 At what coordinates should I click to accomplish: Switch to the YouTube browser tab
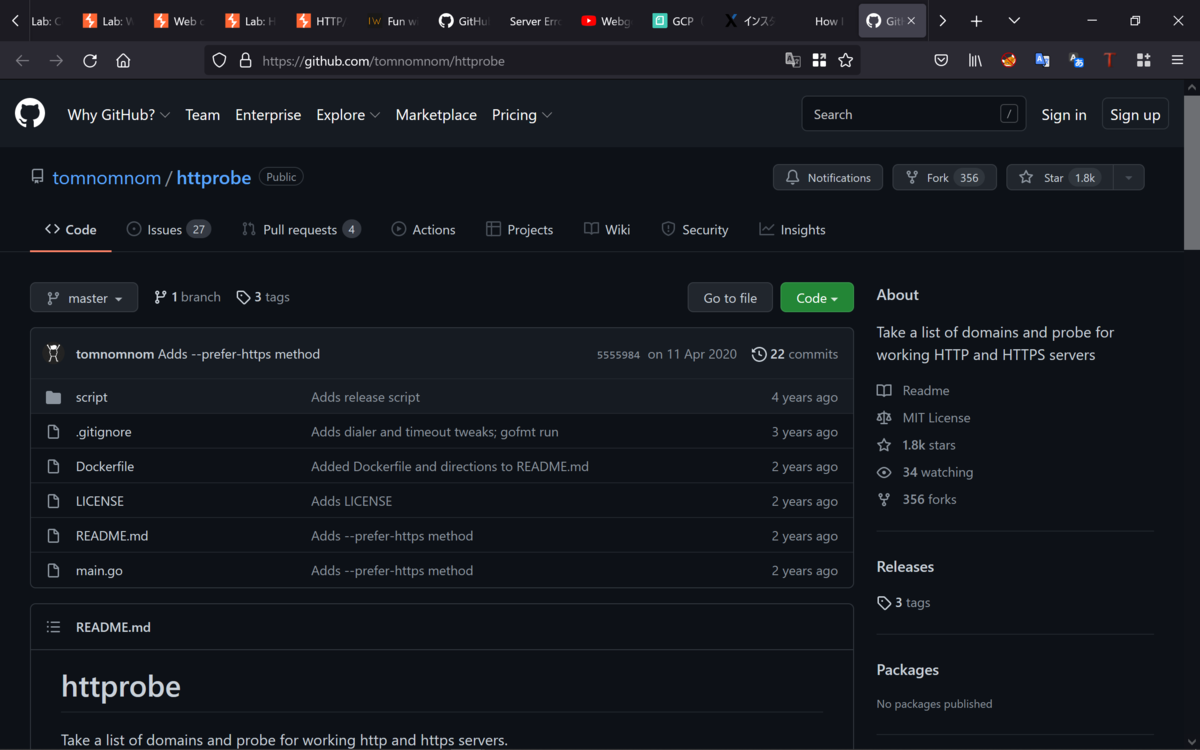607,21
